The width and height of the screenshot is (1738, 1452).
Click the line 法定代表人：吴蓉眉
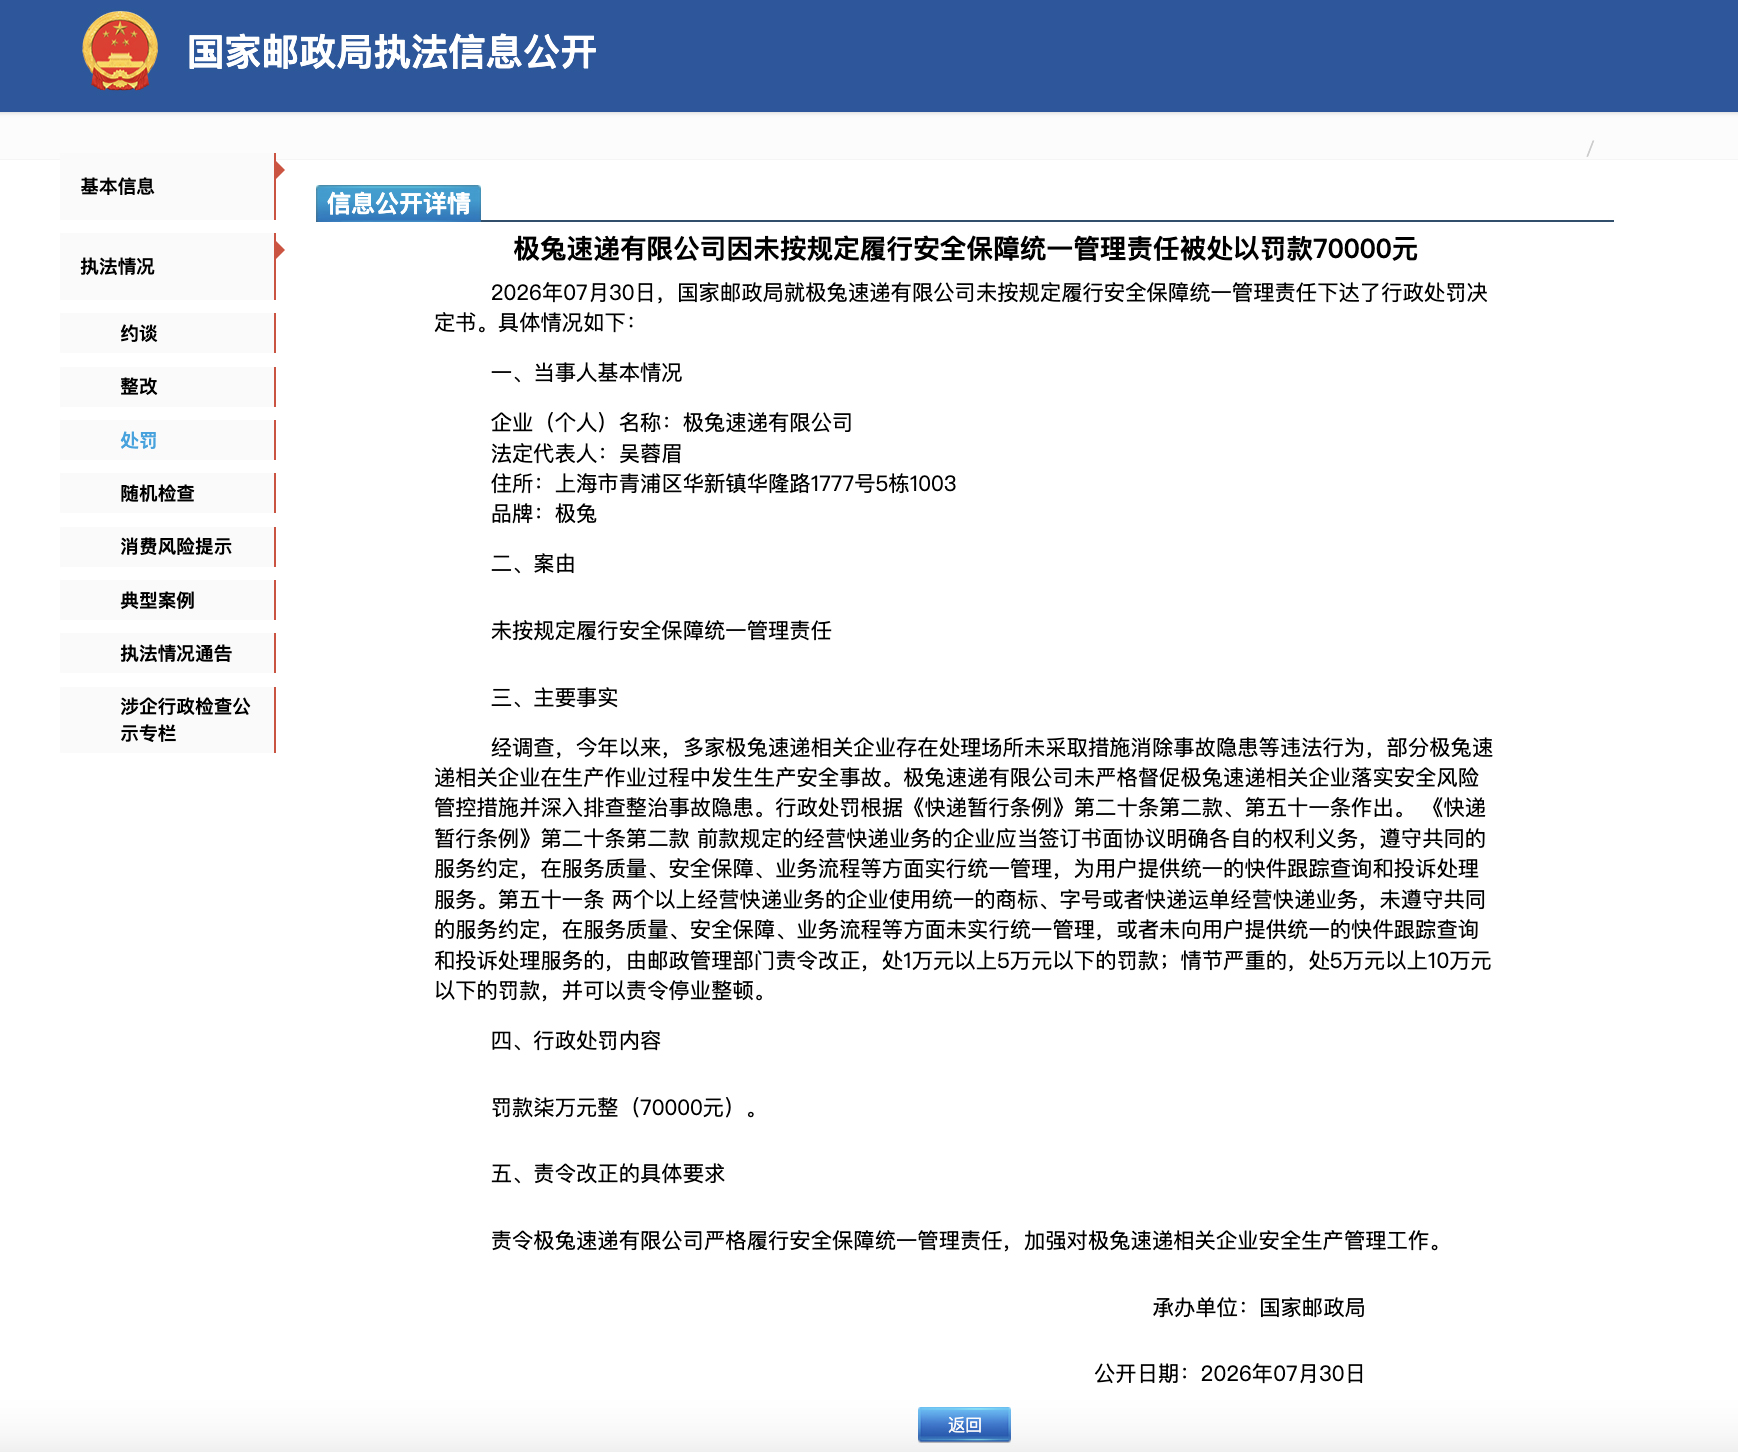click(x=586, y=453)
